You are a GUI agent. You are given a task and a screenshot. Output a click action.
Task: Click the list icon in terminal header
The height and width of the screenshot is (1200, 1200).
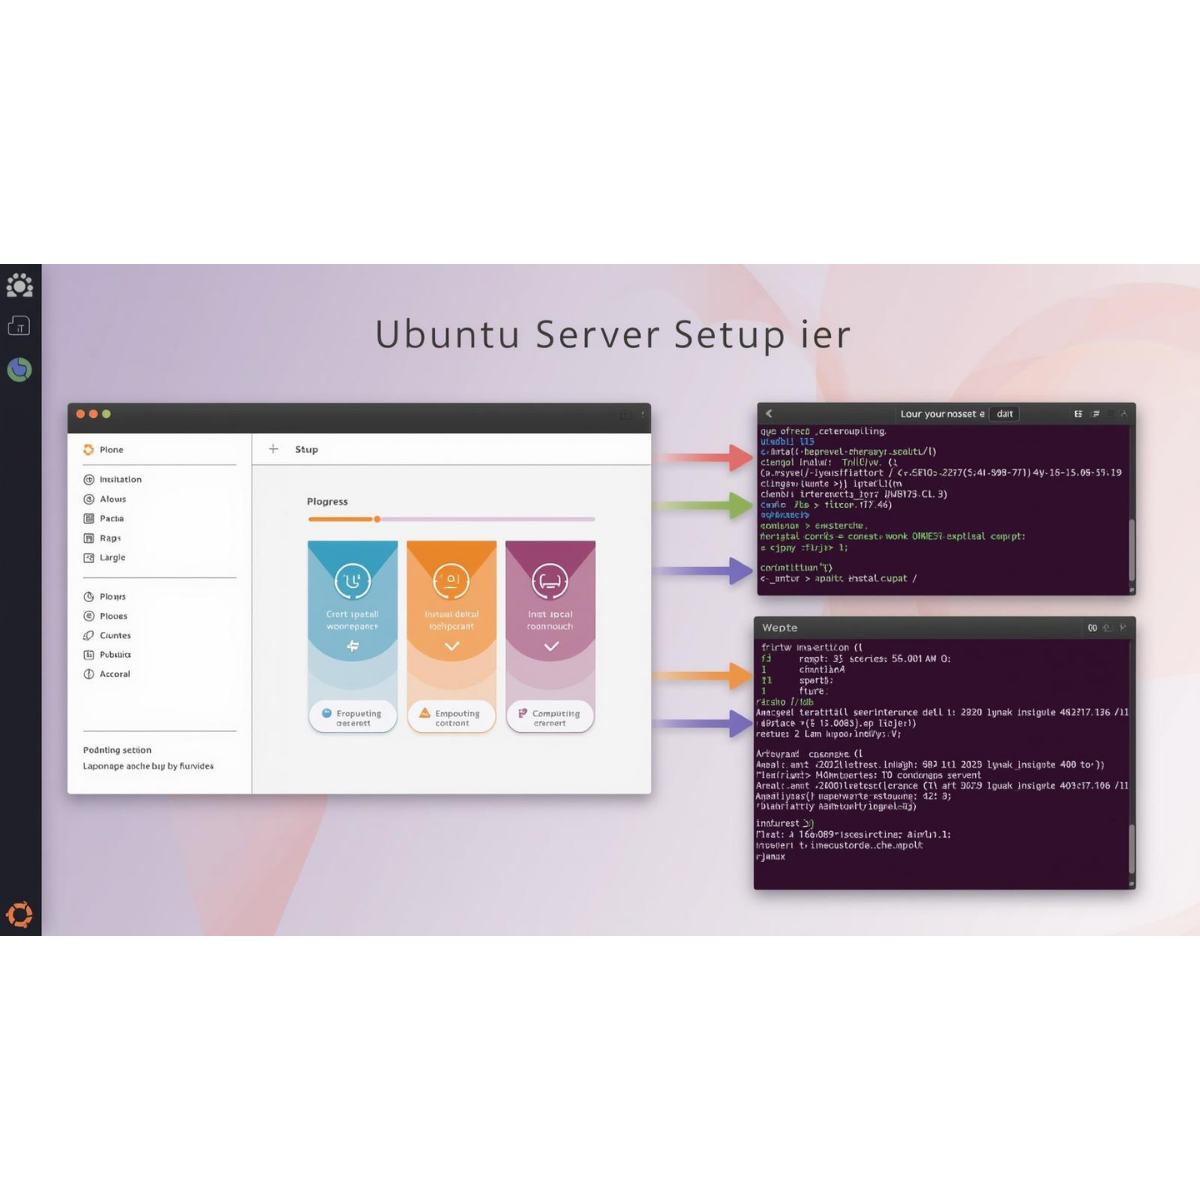[1095, 413]
